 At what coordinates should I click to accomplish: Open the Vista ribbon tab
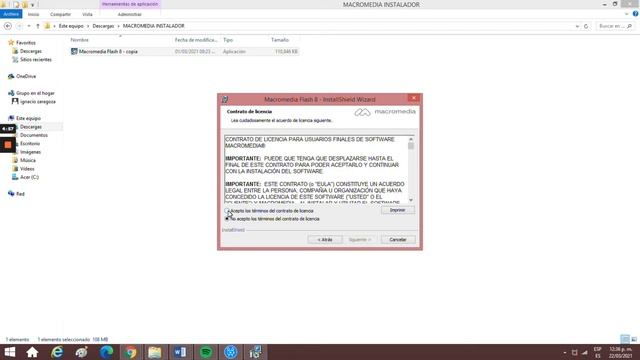click(x=87, y=14)
